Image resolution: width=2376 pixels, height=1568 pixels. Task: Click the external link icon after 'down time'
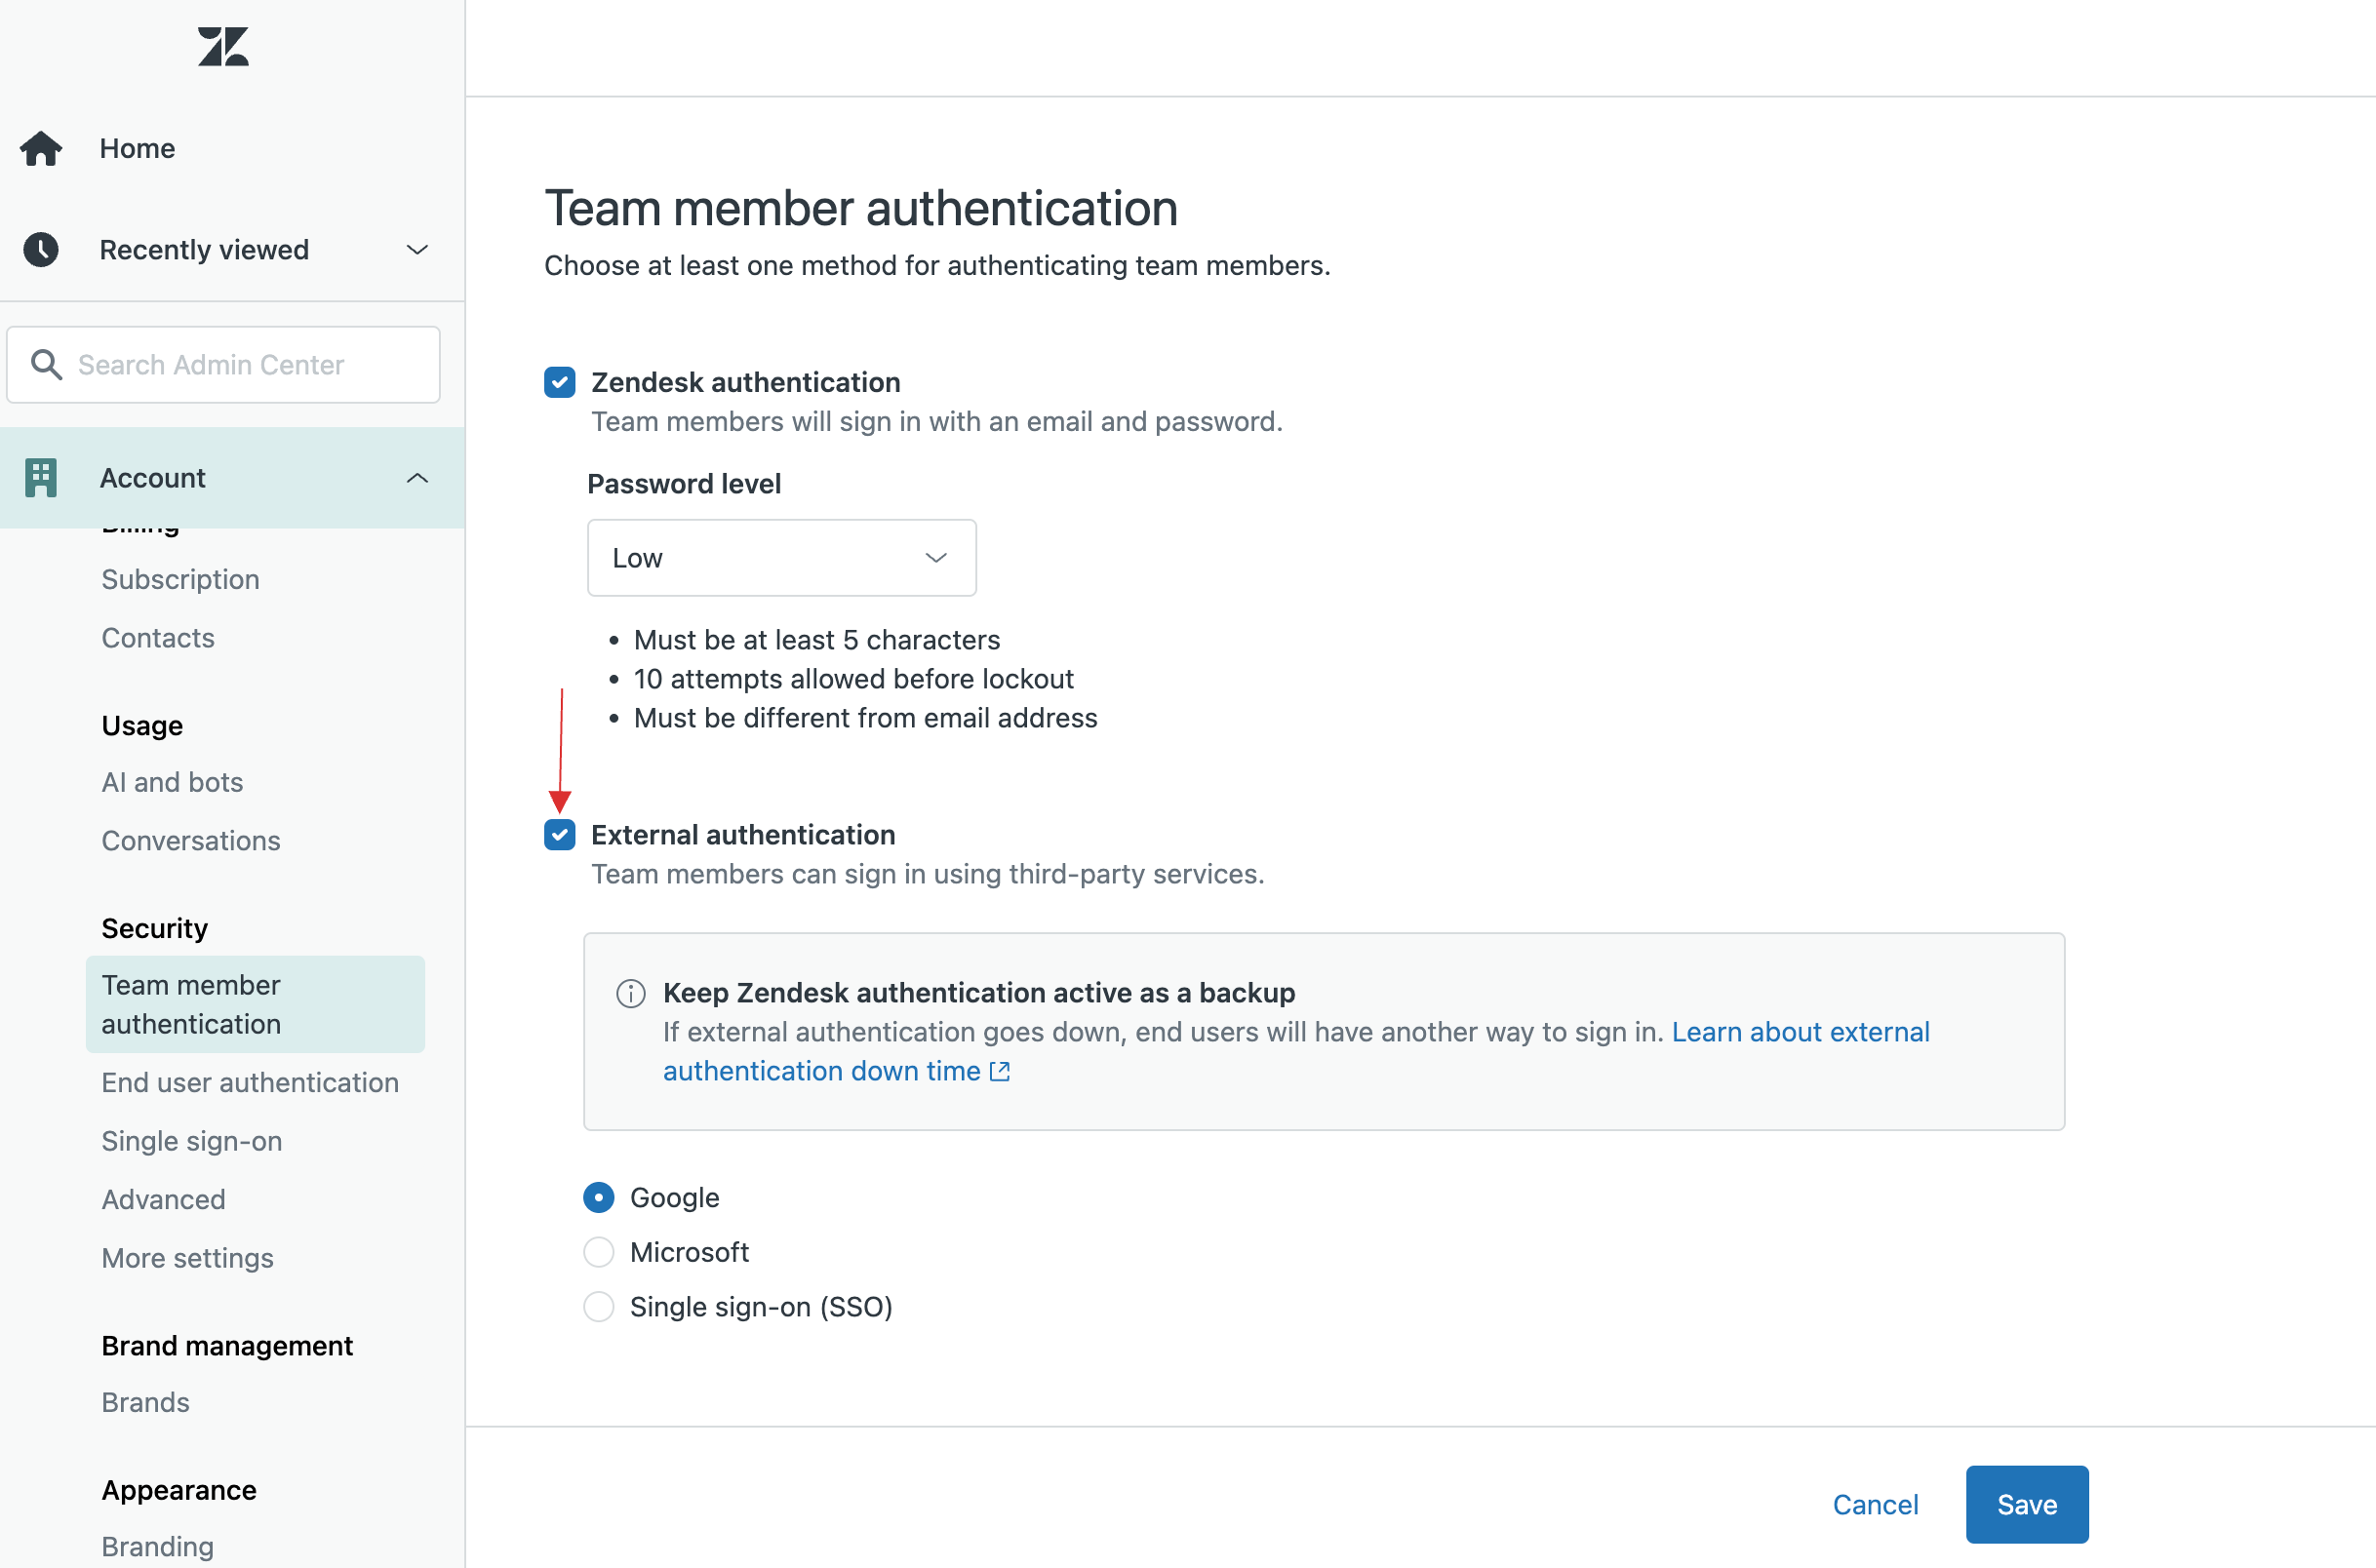pos(1000,1071)
